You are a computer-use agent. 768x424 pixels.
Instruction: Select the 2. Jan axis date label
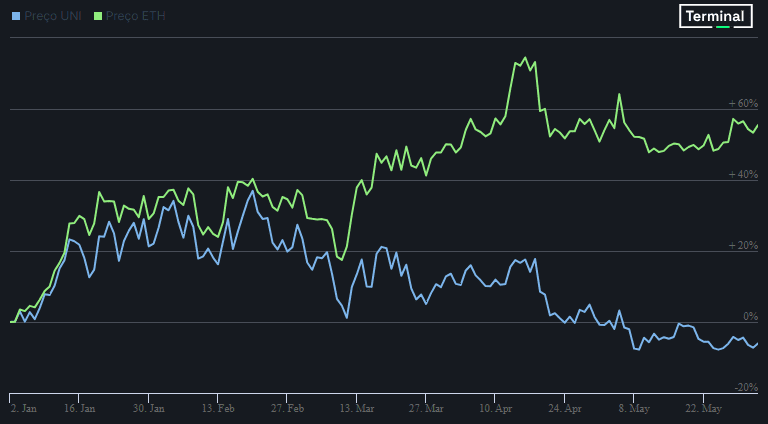pos(24,408)
